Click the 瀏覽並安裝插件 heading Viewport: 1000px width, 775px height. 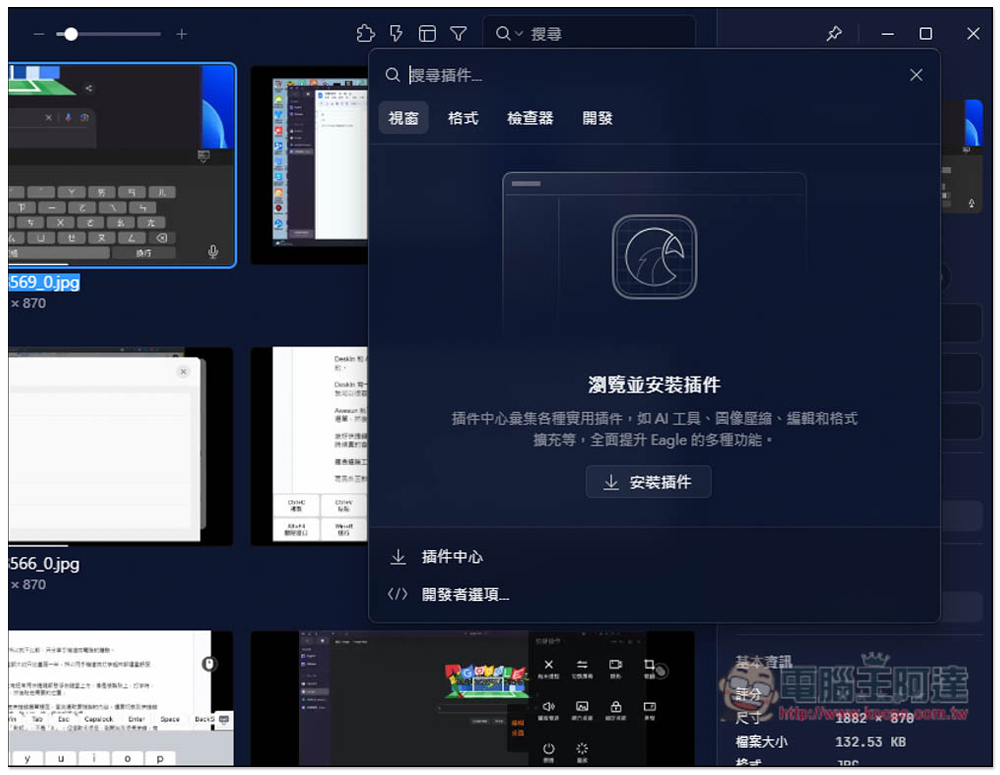654,385
